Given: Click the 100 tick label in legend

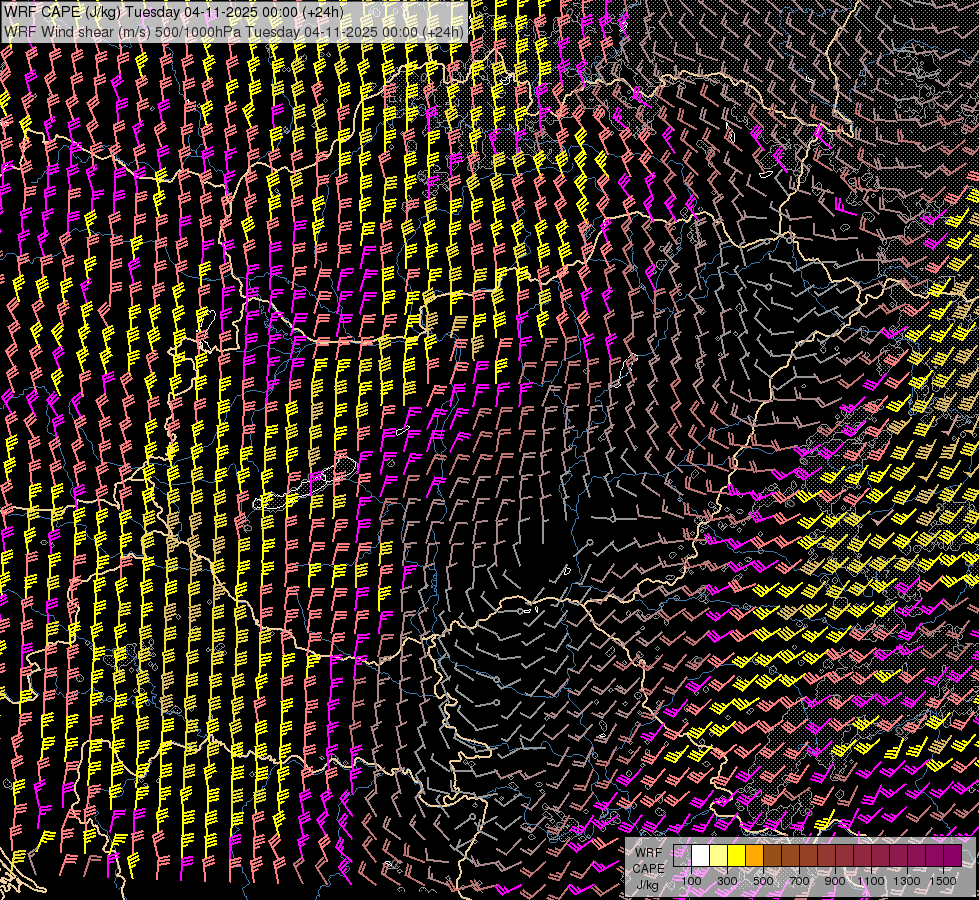Looking at the screenshot, I should click(692, 881).
